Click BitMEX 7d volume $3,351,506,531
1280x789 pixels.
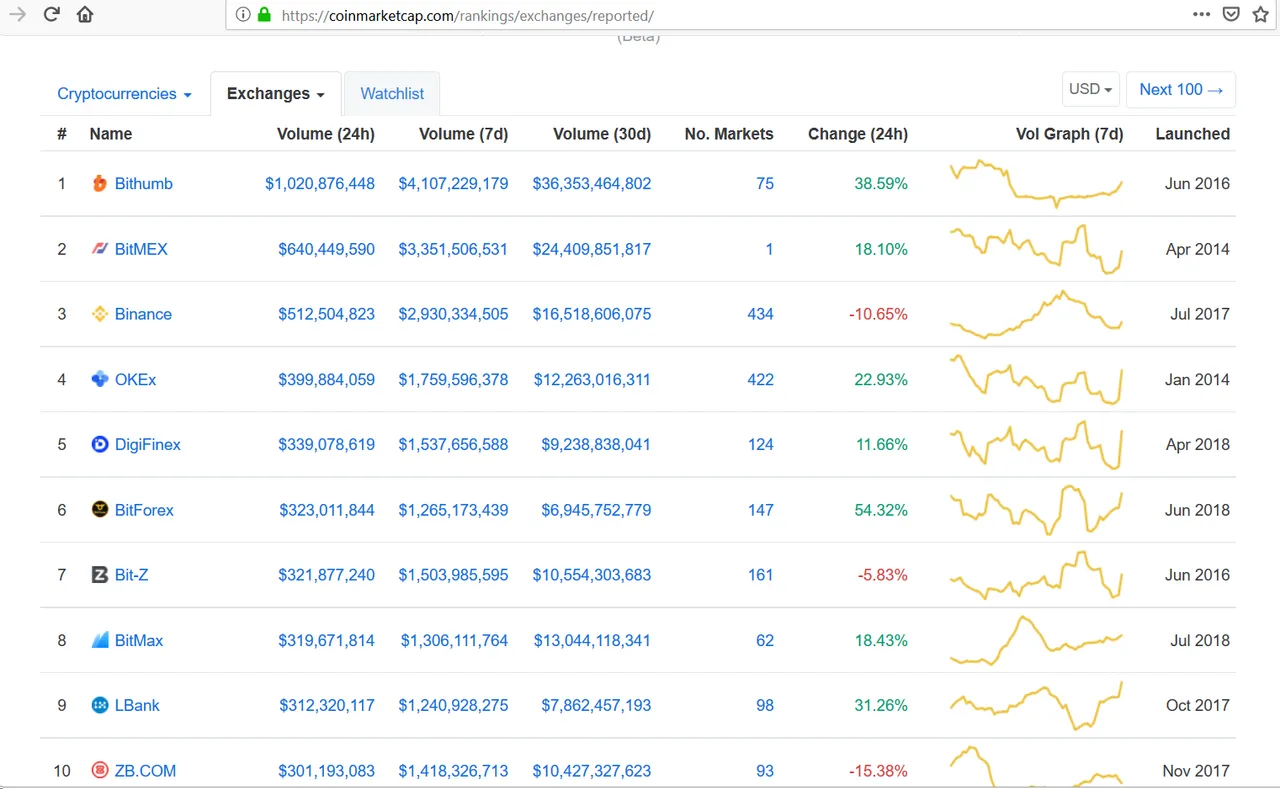tap(453, 249)
